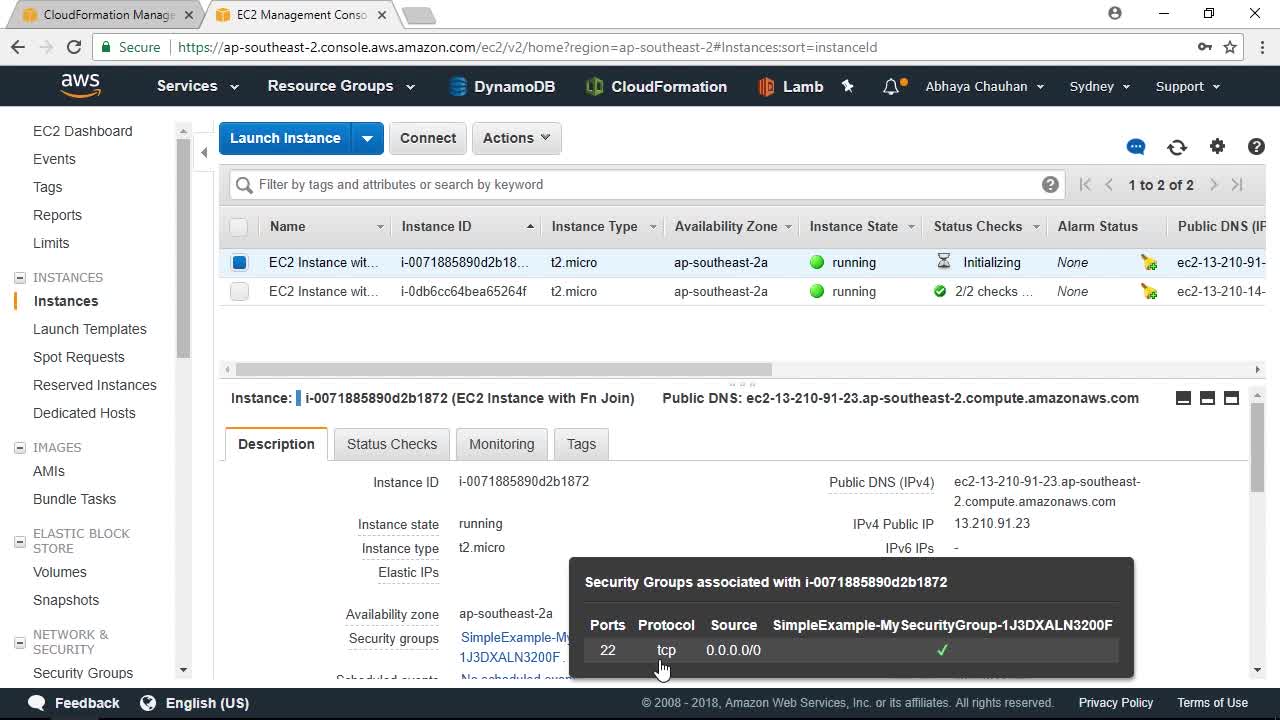Screen dimensions: 1280x720
Task: Open Security Groups in sidebar
Action: click(x=83, y=673)
